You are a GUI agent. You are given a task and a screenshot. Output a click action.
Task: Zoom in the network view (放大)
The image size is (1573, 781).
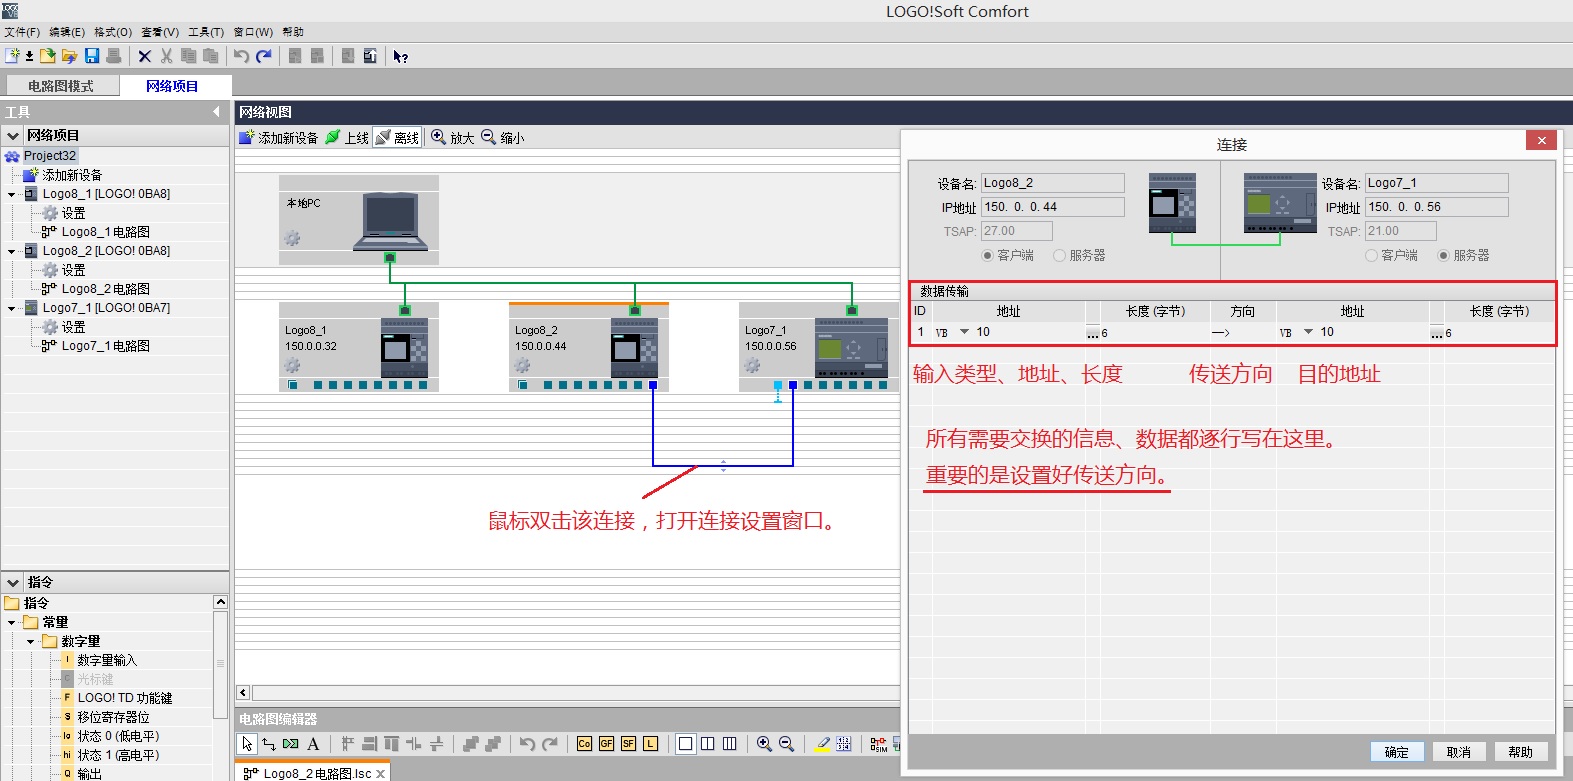[452, 138]
